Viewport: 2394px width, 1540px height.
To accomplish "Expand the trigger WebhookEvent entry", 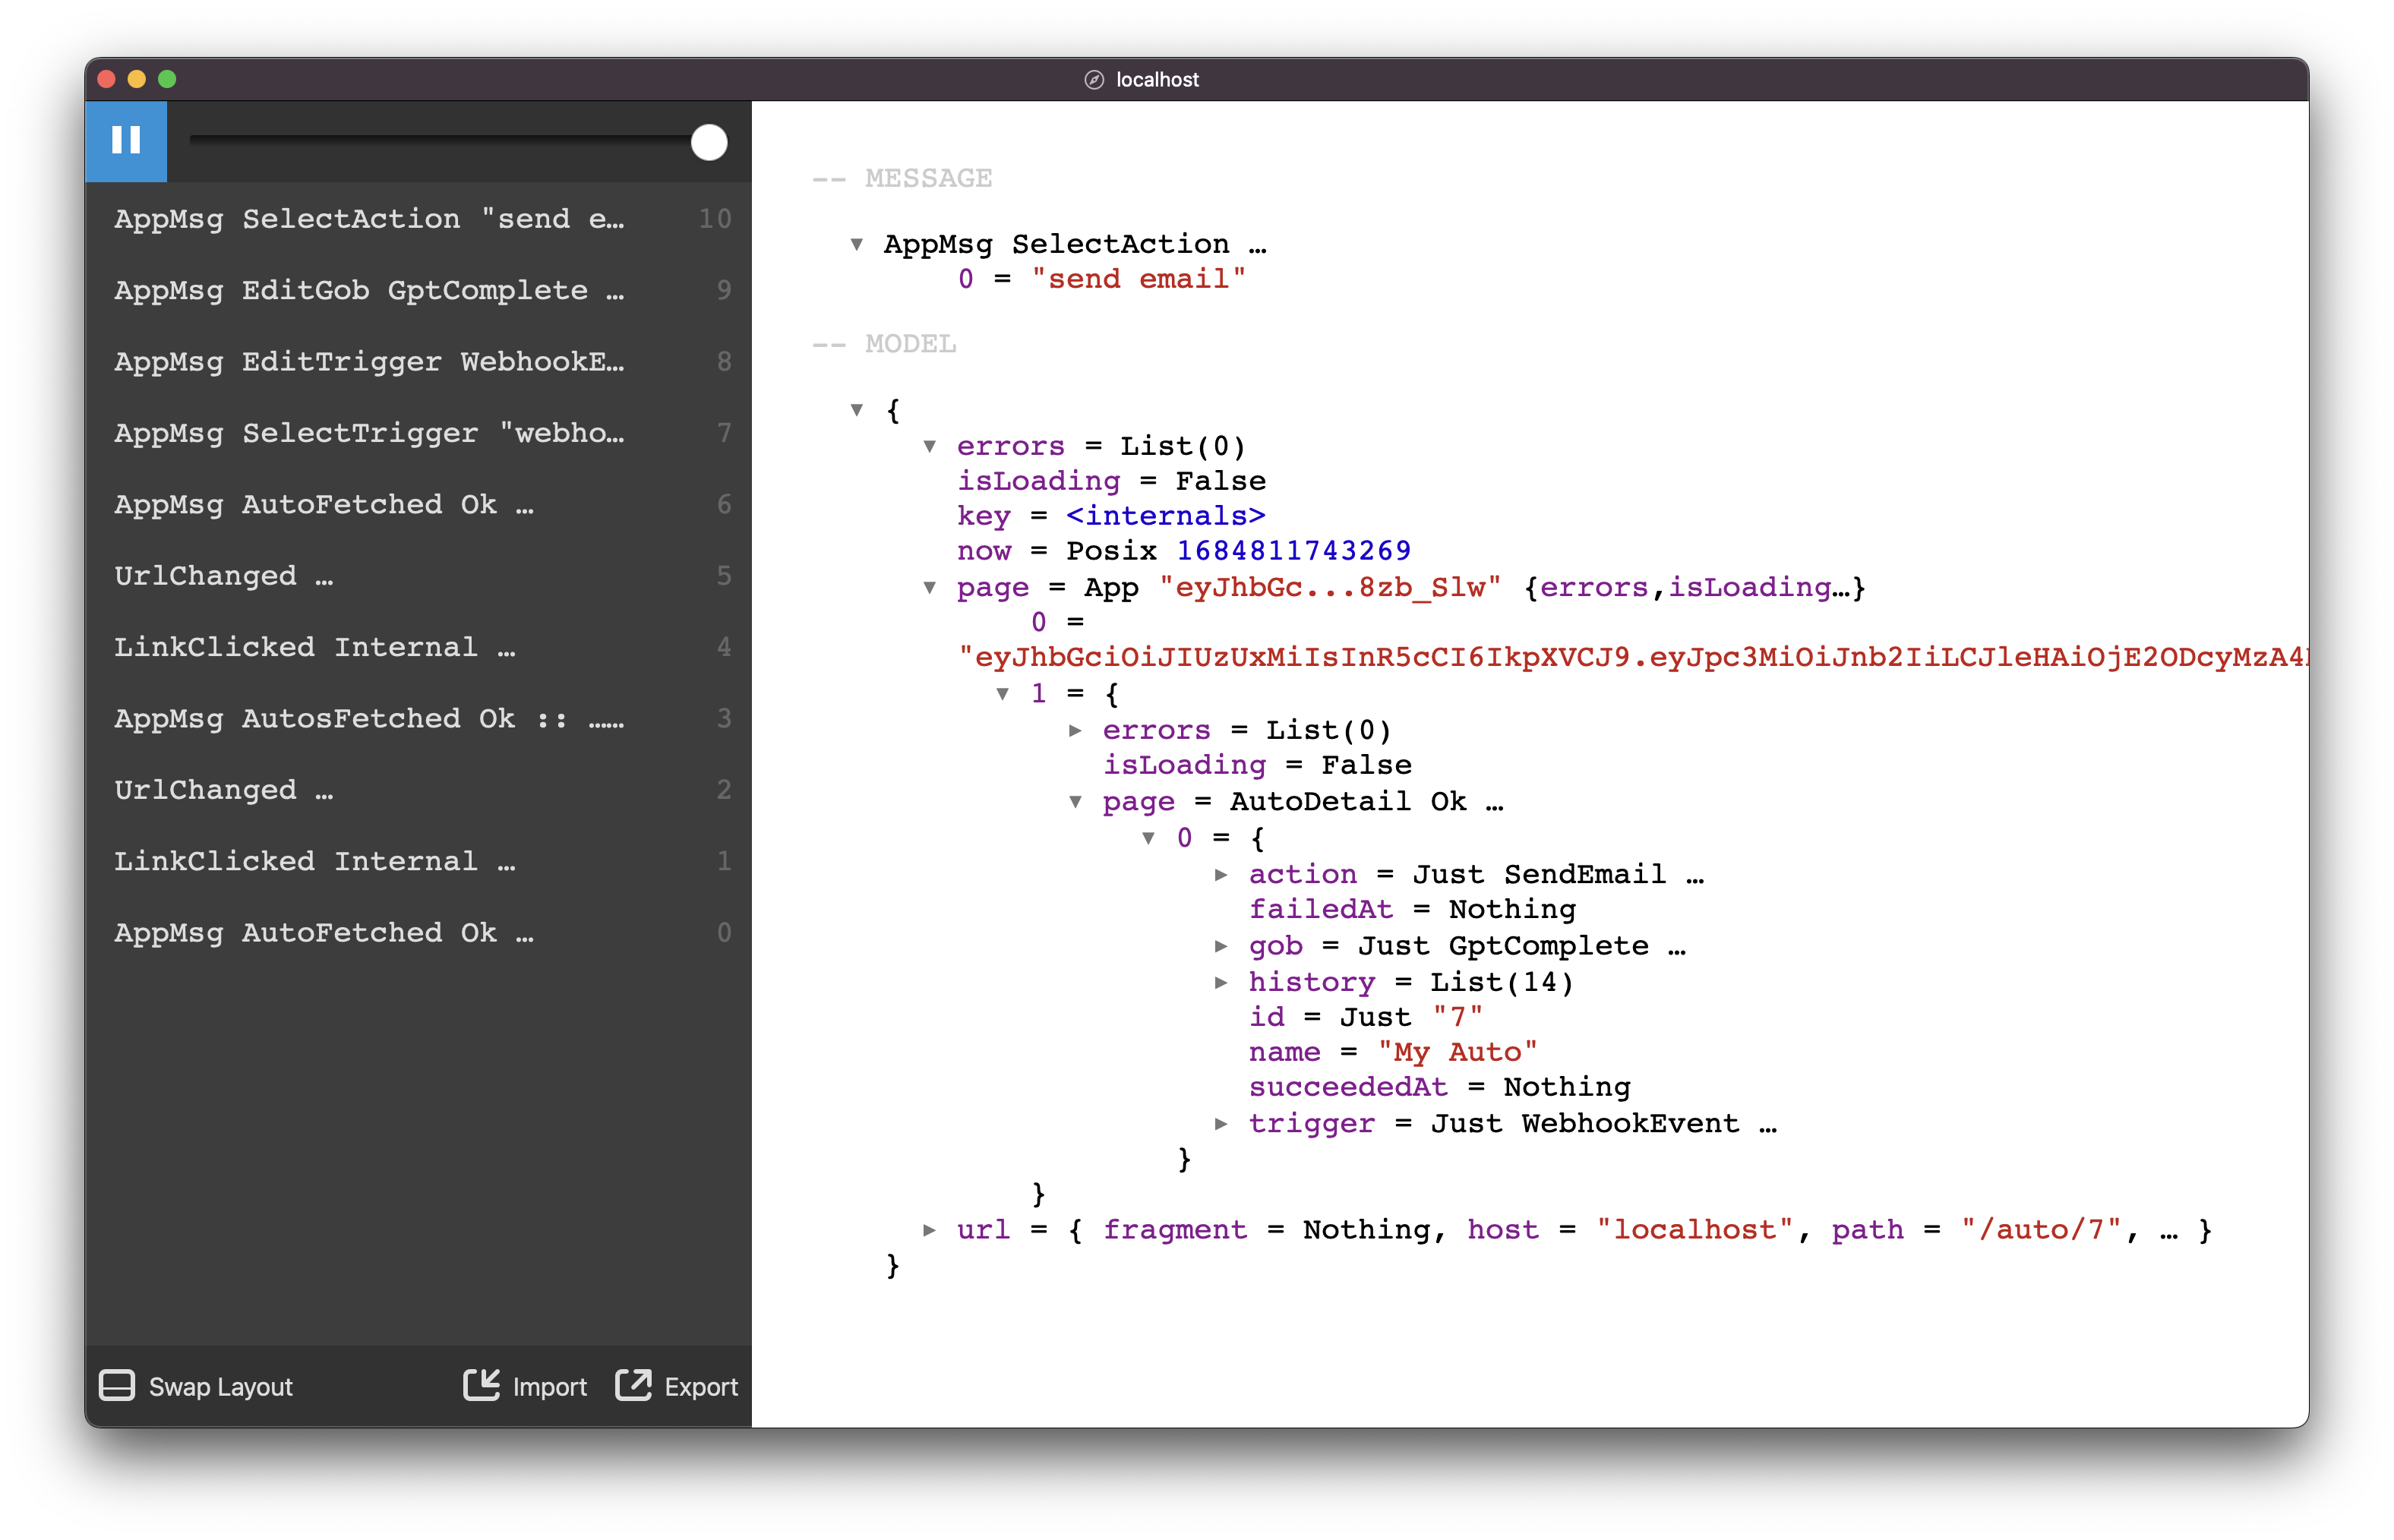I will [1222, 1124].
